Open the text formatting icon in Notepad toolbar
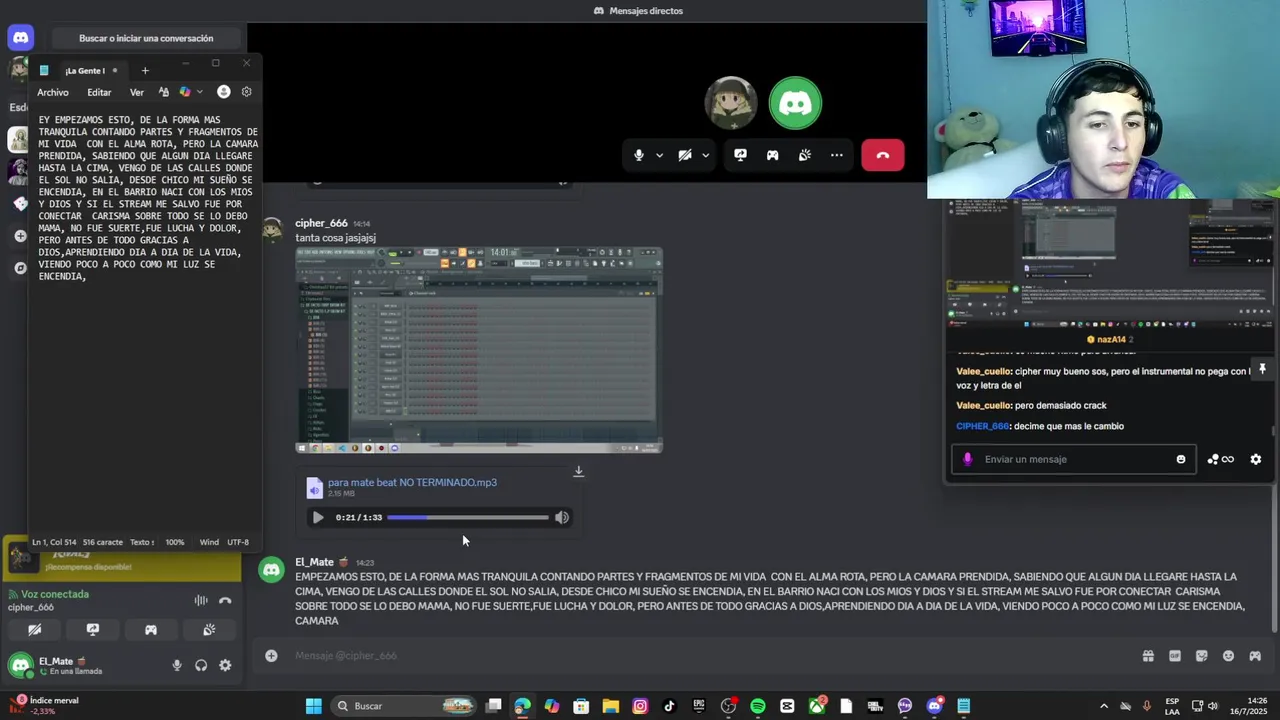 (164, 92)
